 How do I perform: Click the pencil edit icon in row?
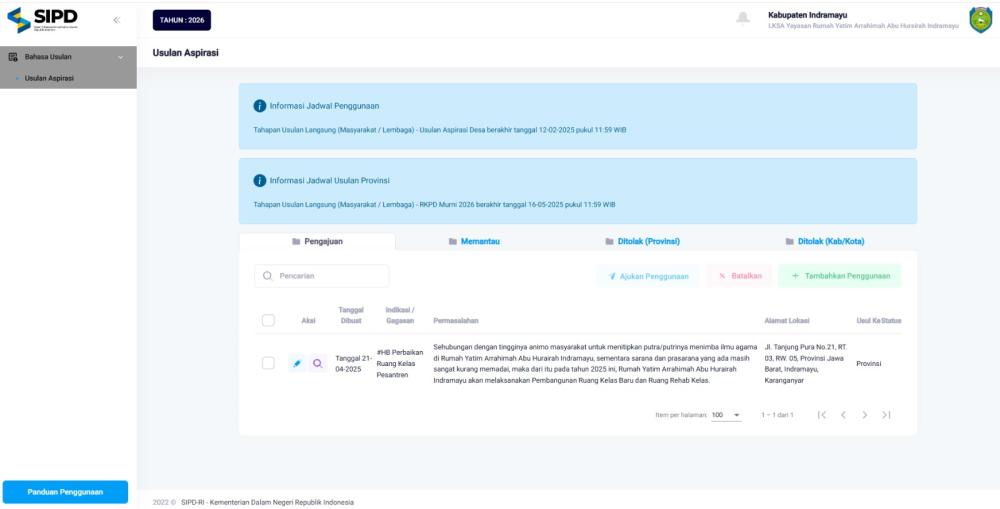[297, 364]
